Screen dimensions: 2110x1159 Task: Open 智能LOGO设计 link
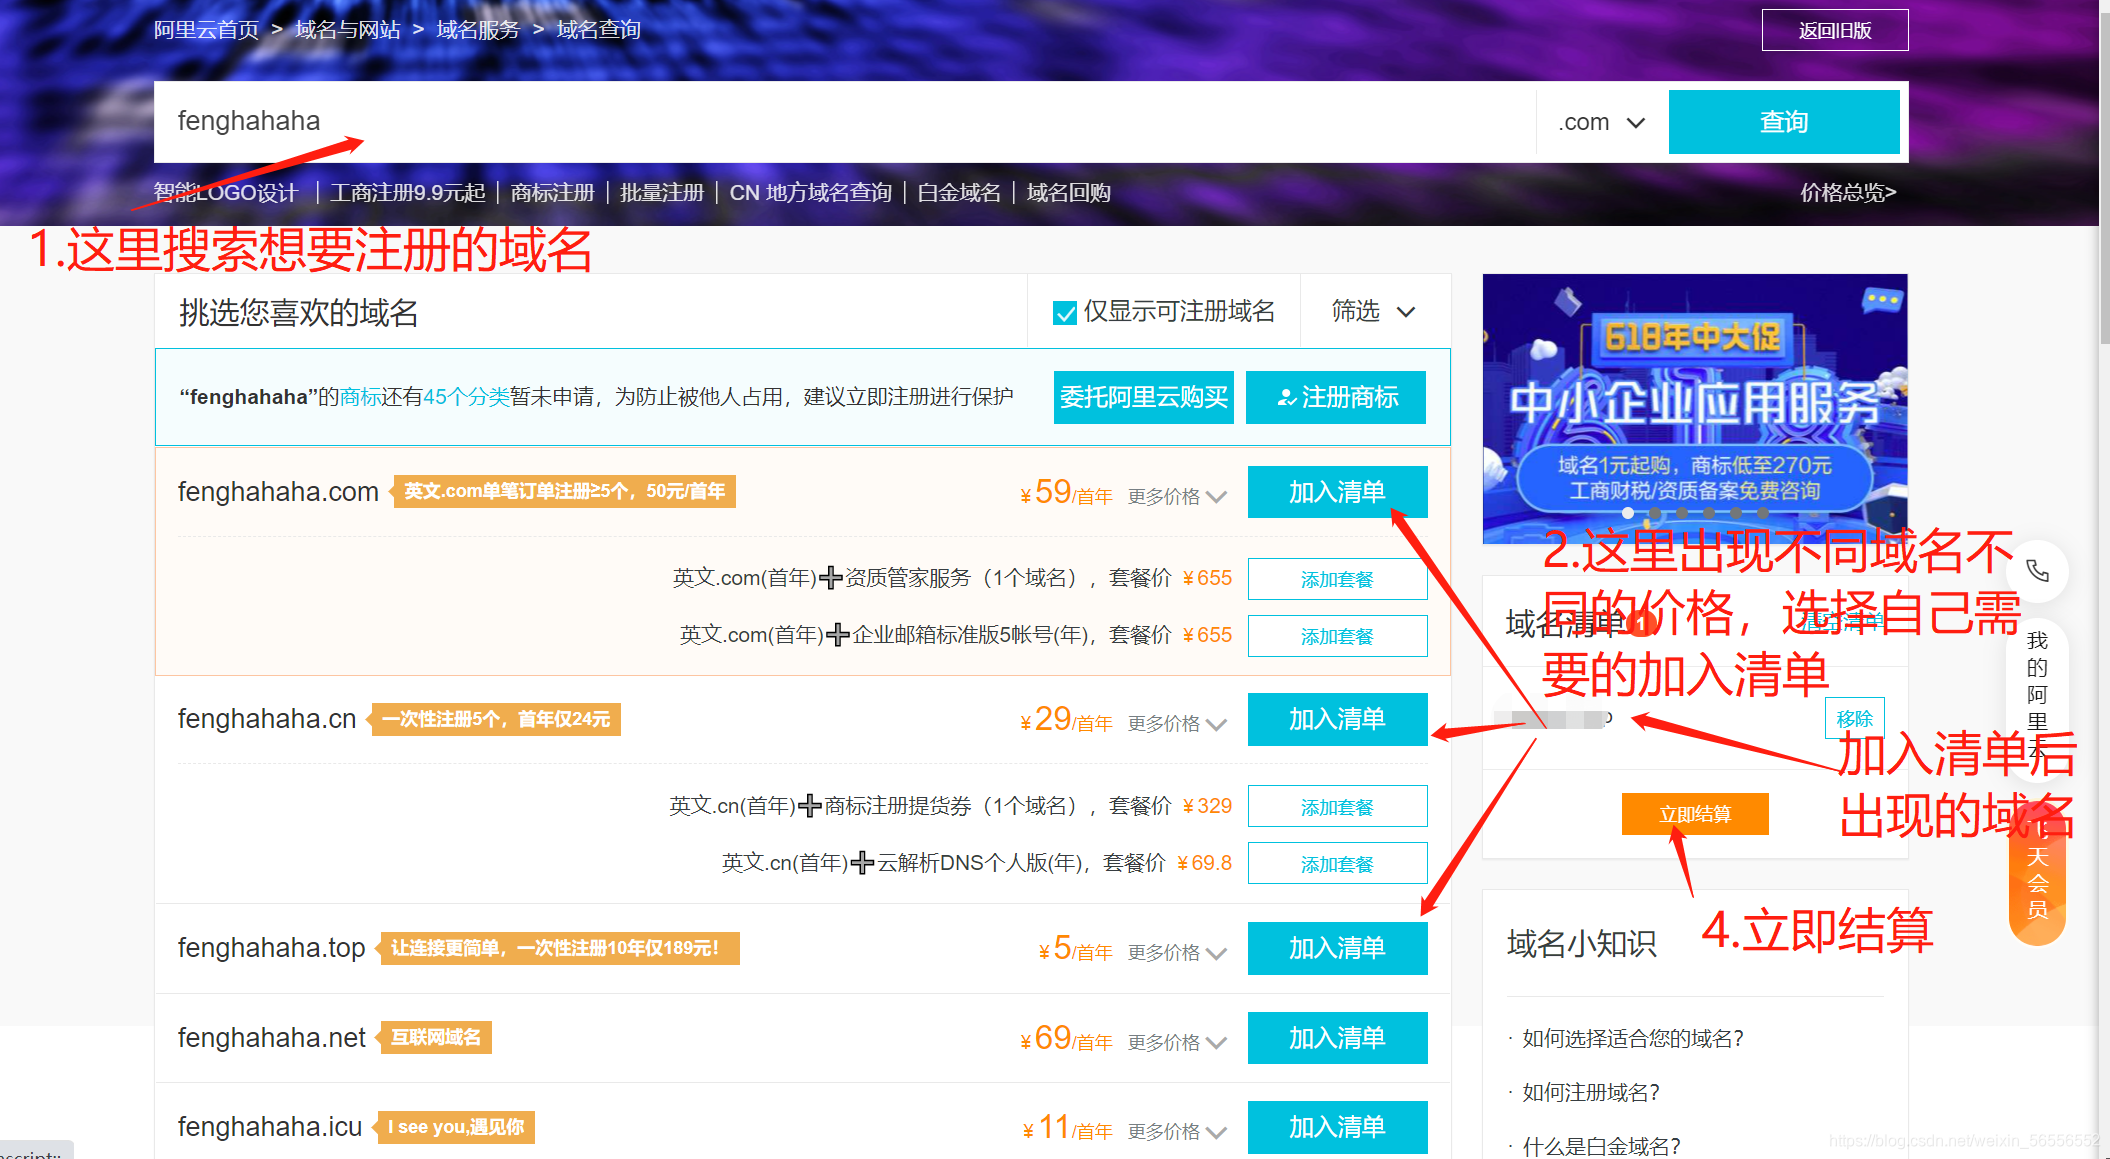226,192
